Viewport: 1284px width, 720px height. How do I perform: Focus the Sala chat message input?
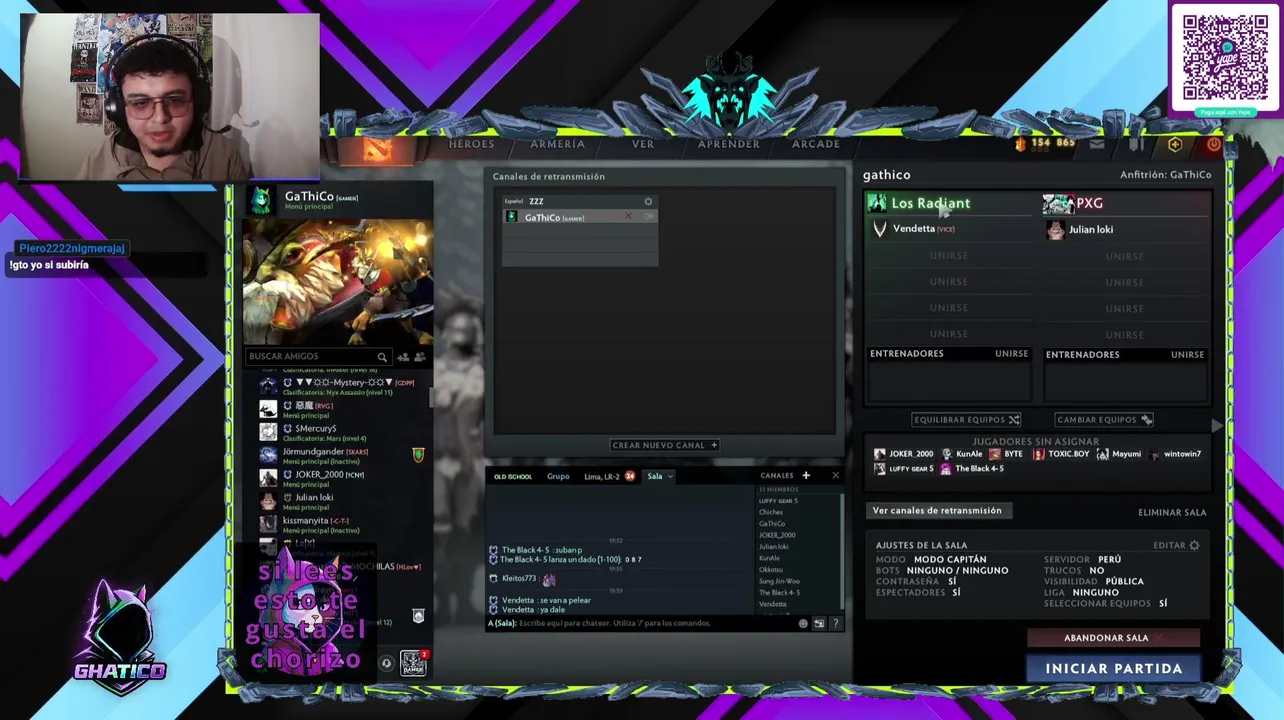[x=640, y=623]
